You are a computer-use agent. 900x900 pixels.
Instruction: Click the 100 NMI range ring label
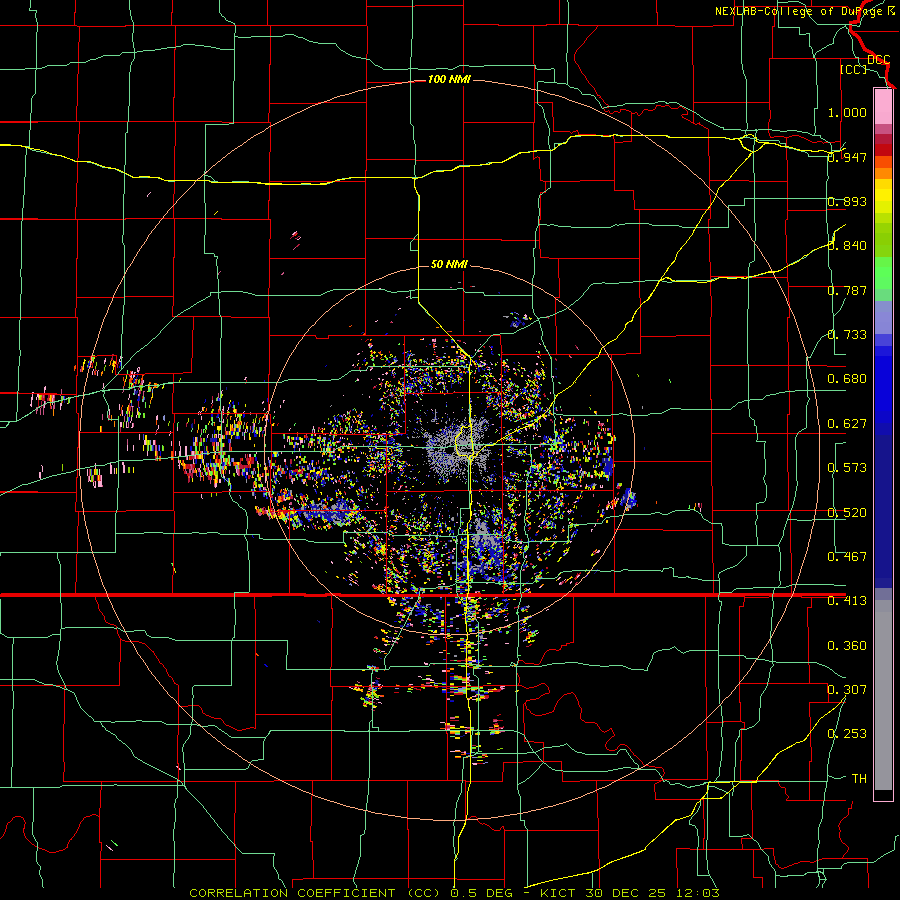(449, 79)
